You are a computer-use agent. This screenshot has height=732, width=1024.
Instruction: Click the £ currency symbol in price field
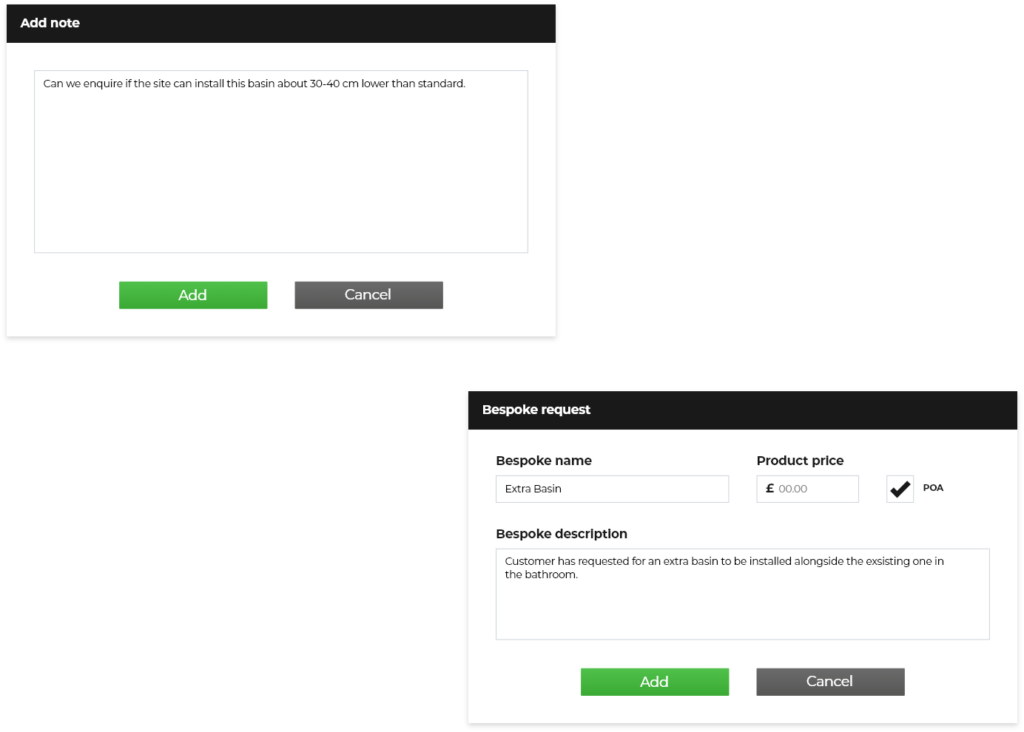pyautogui.click(x=769, y=489)
